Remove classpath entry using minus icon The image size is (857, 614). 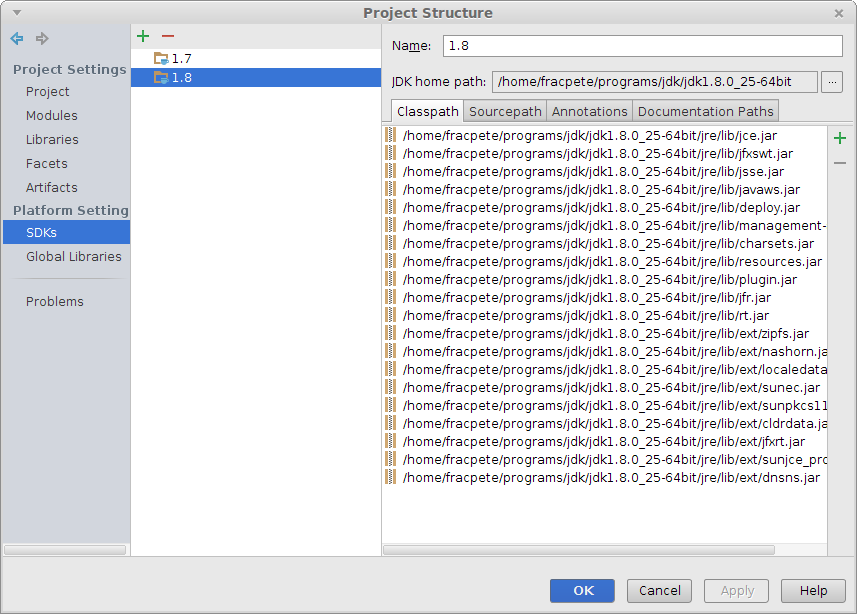click(840, 162)
